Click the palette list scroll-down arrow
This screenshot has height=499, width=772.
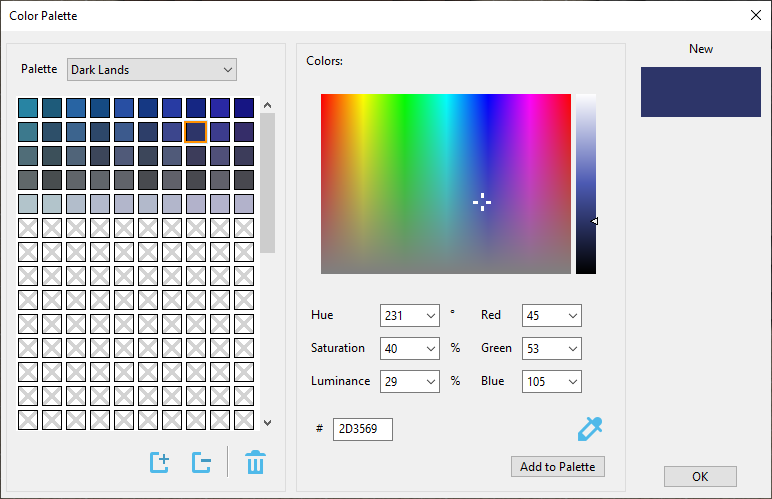(x=267, y=423)
